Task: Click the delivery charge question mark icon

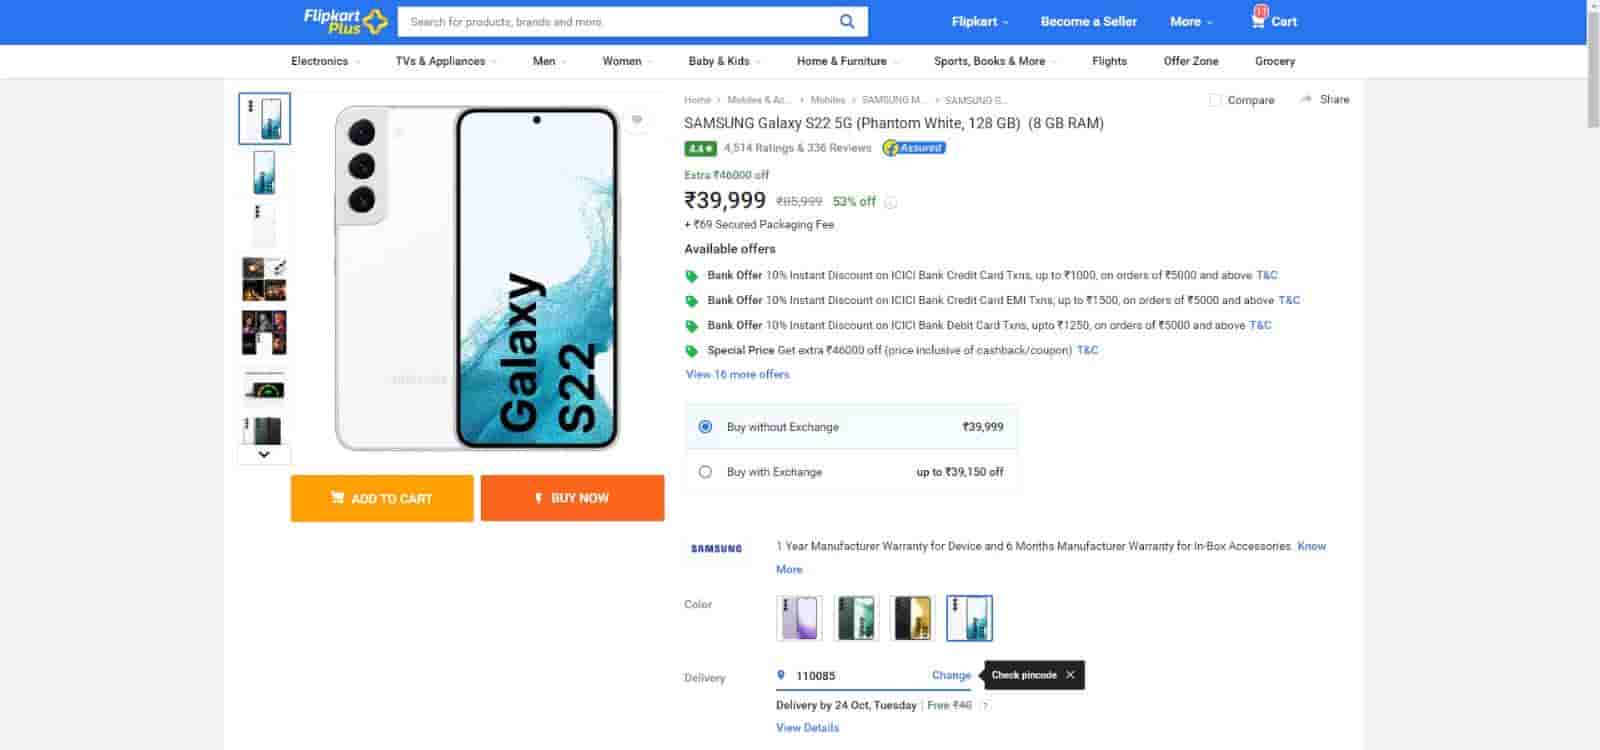Action: pyautogui.click(x=985, y=706)
